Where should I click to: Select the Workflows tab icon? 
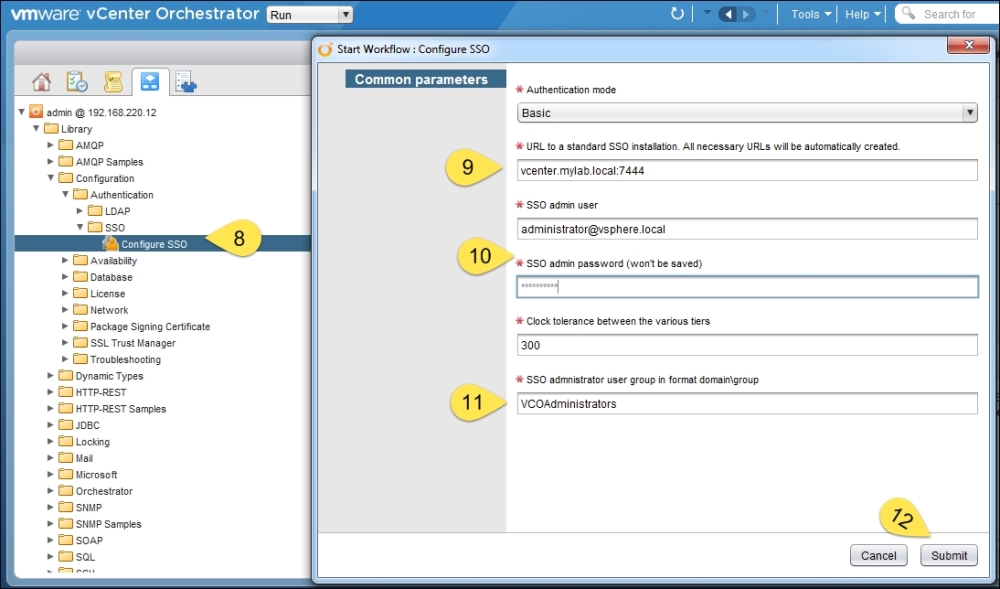(149, 82)
